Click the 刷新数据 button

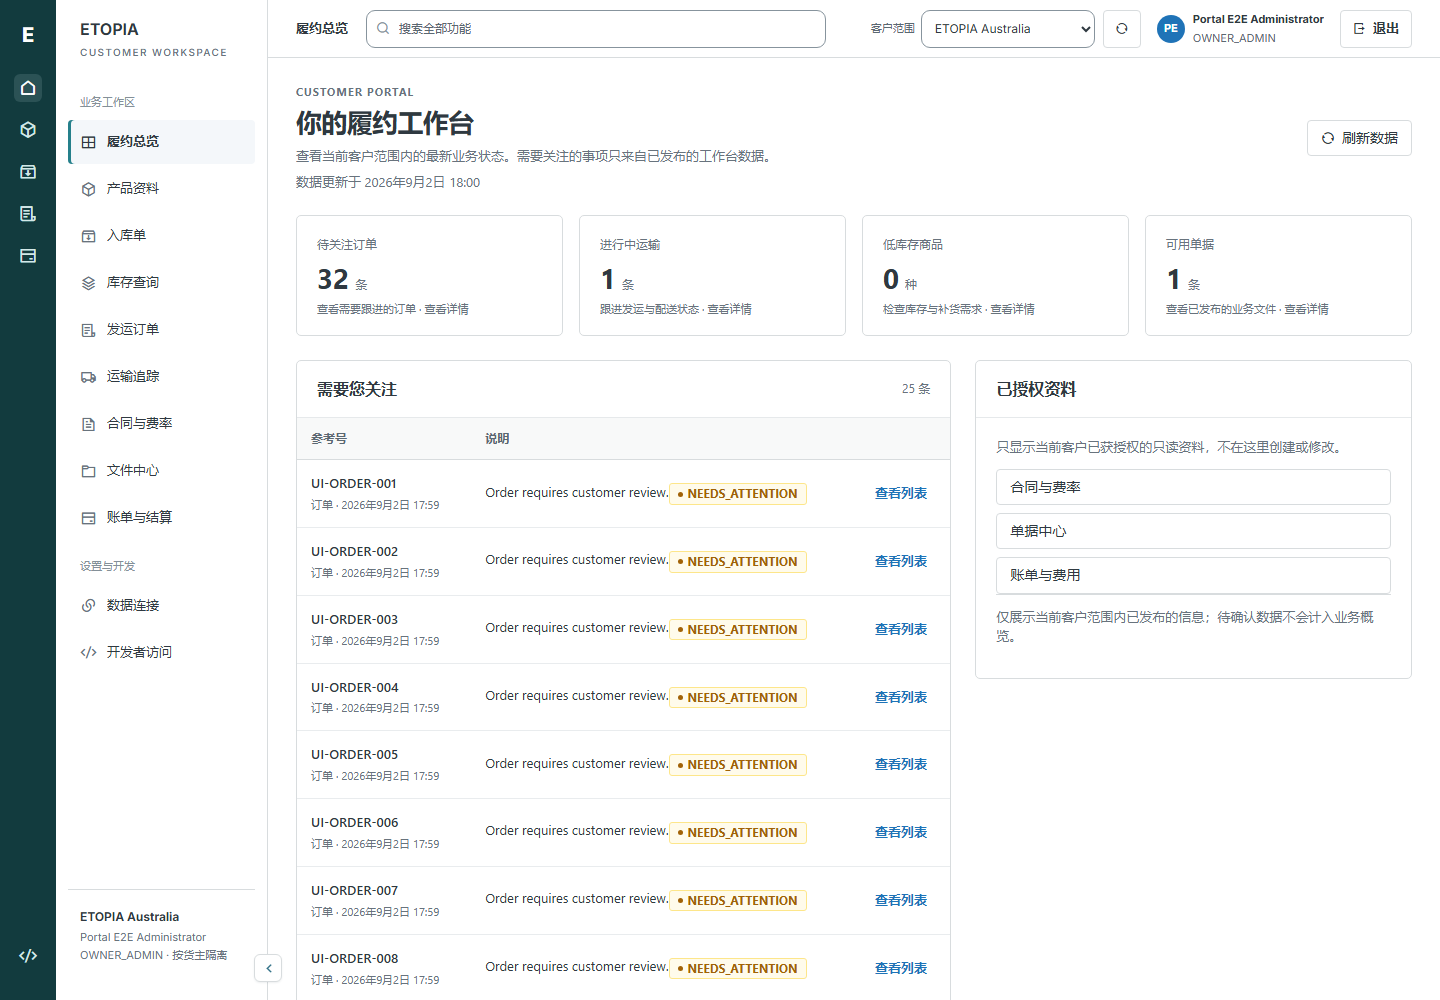[x=1359, y=138]
